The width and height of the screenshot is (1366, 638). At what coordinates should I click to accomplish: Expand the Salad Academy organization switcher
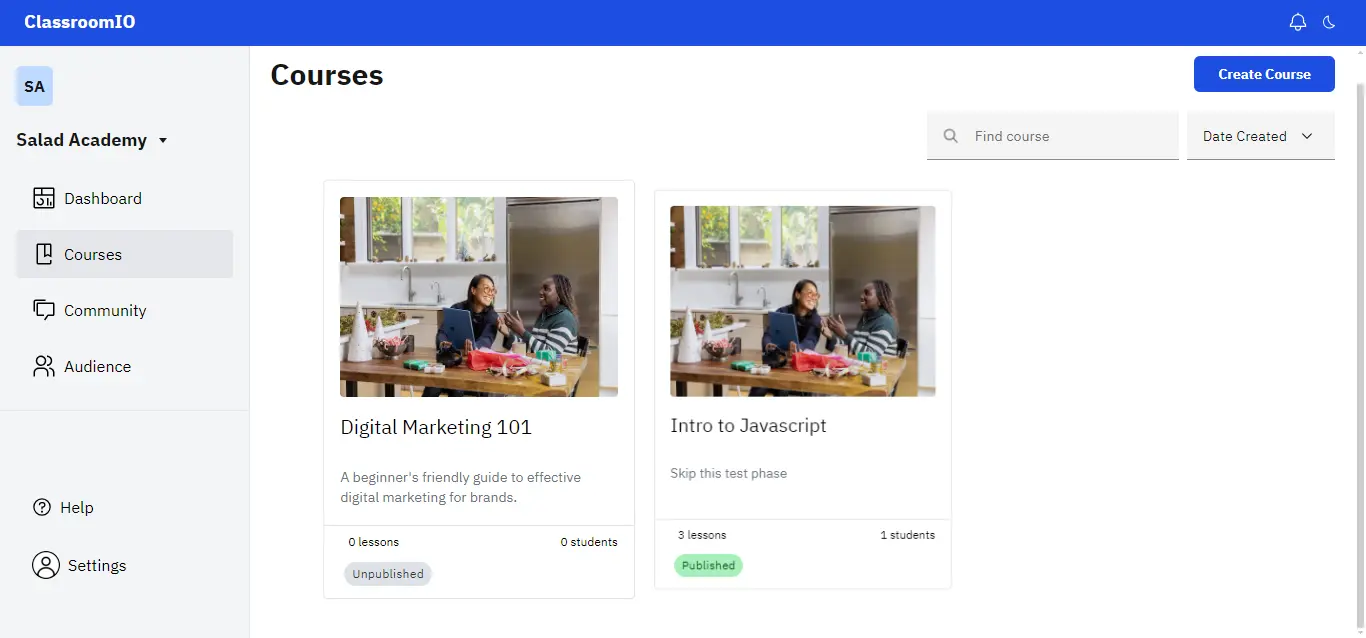click(x=91, y=140)
